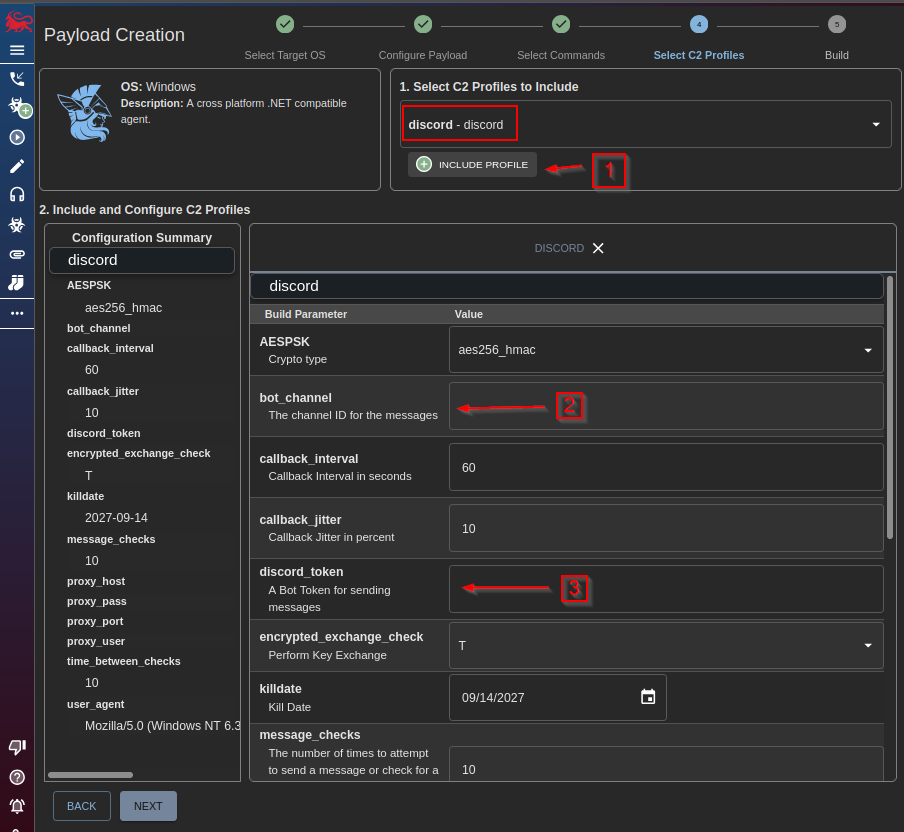This screenshot has height=832, width=904.
Task: Click step 5 Build circle
Action: 837,24
